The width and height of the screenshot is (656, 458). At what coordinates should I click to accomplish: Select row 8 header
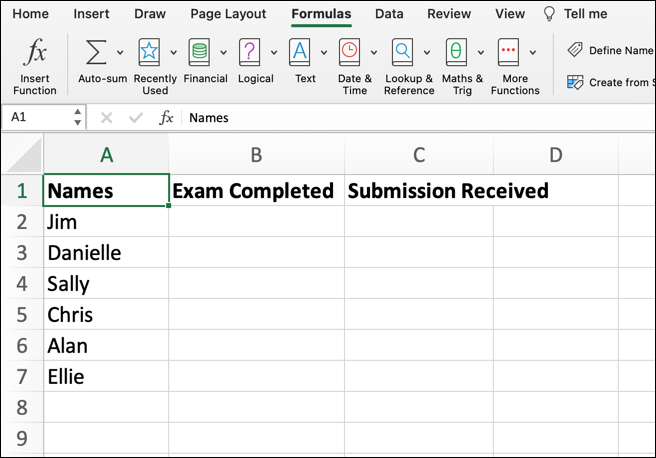tap(22, 407)
